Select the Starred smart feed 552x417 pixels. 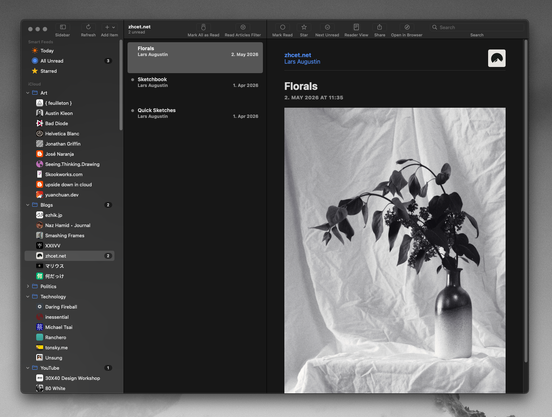70,71
